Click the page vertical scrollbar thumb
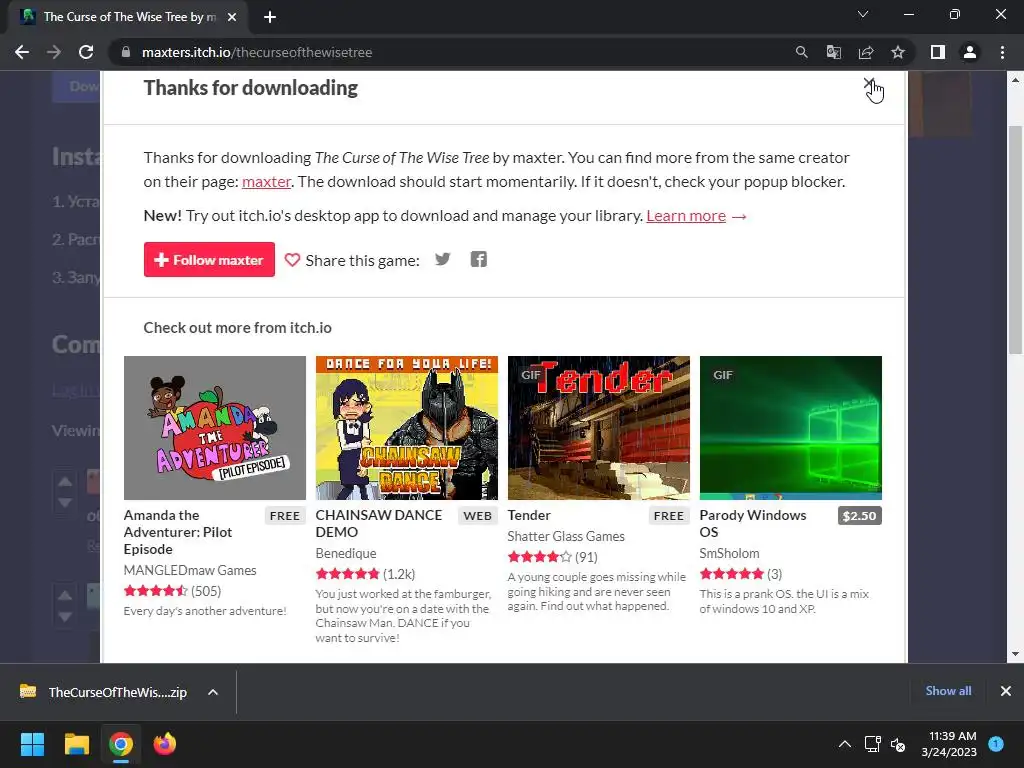Image resolution: width=1024 pixels, height=768 pixels. [x=1015, y=240]
